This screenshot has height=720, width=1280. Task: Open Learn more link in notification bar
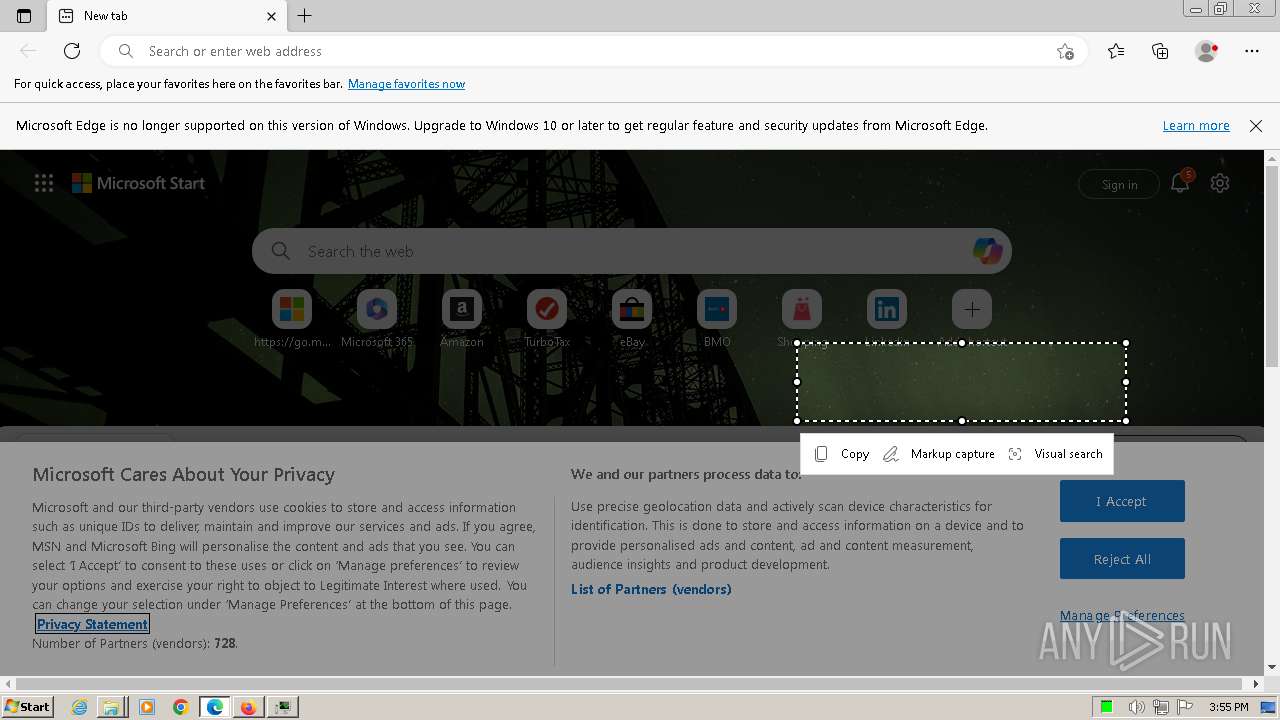tap(1196, 126)
